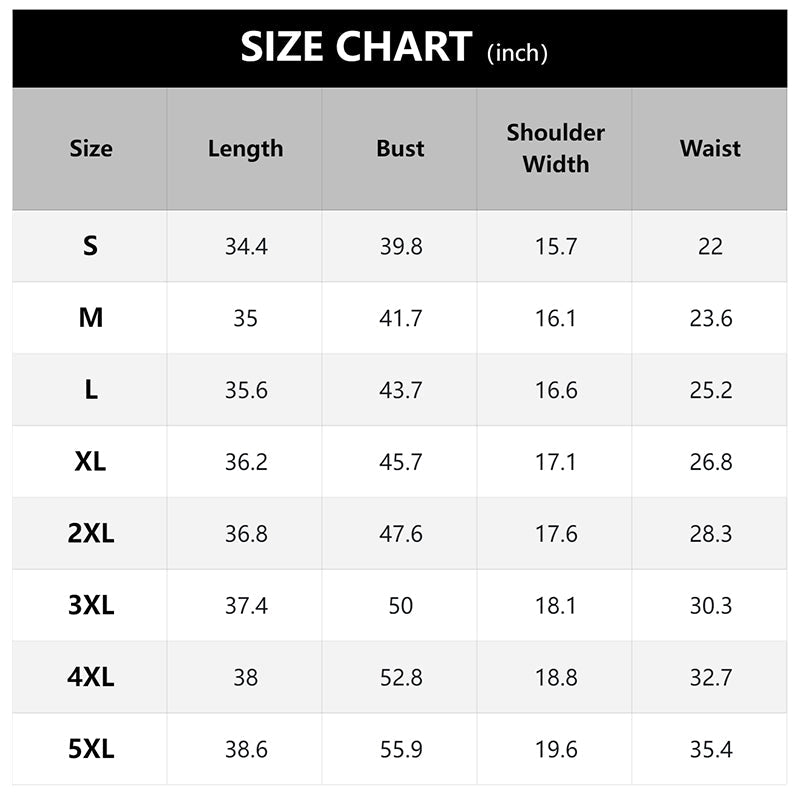Image resolution: width=800 pixels, height=800 pixels.
Task: Select the S size row label
Action: [91, 246]
